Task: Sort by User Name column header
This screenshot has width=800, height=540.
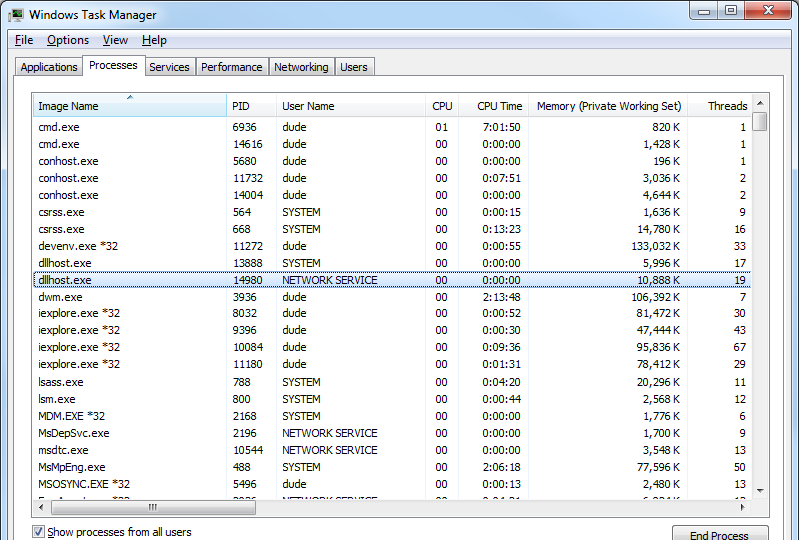Action: (x=351, y=106)
